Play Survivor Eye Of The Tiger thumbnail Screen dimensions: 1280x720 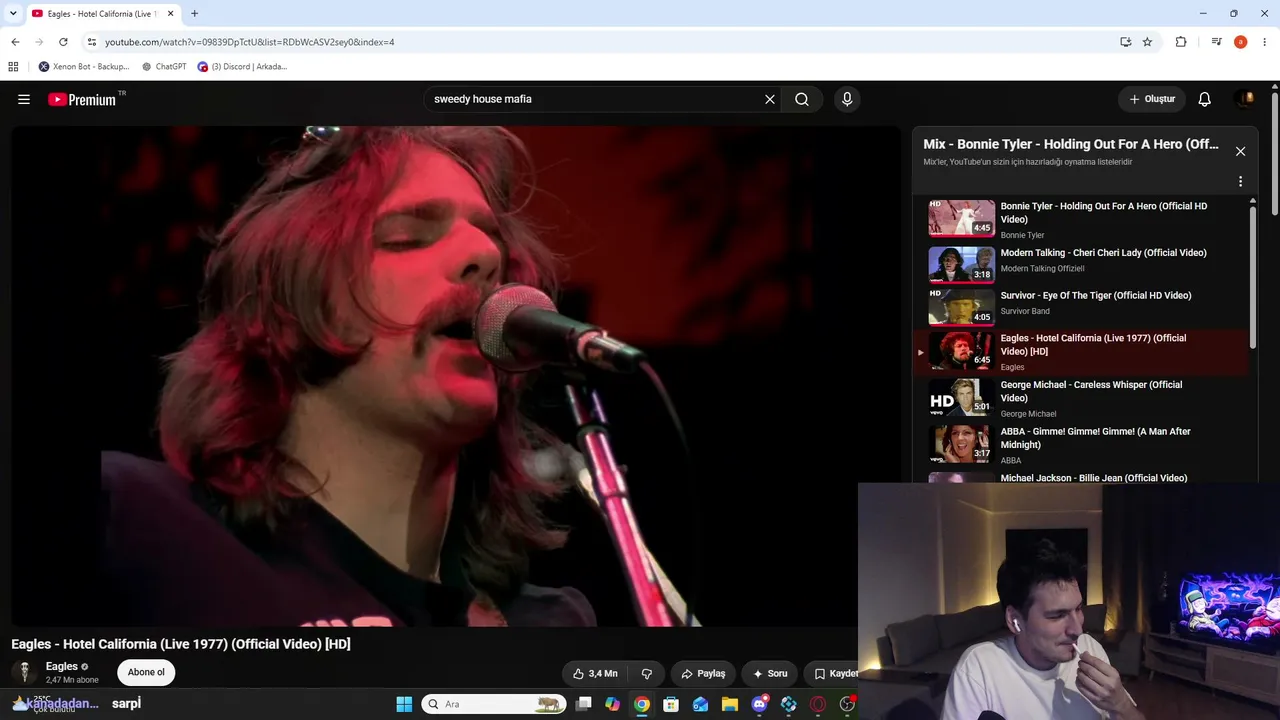(x=962, y=307)
